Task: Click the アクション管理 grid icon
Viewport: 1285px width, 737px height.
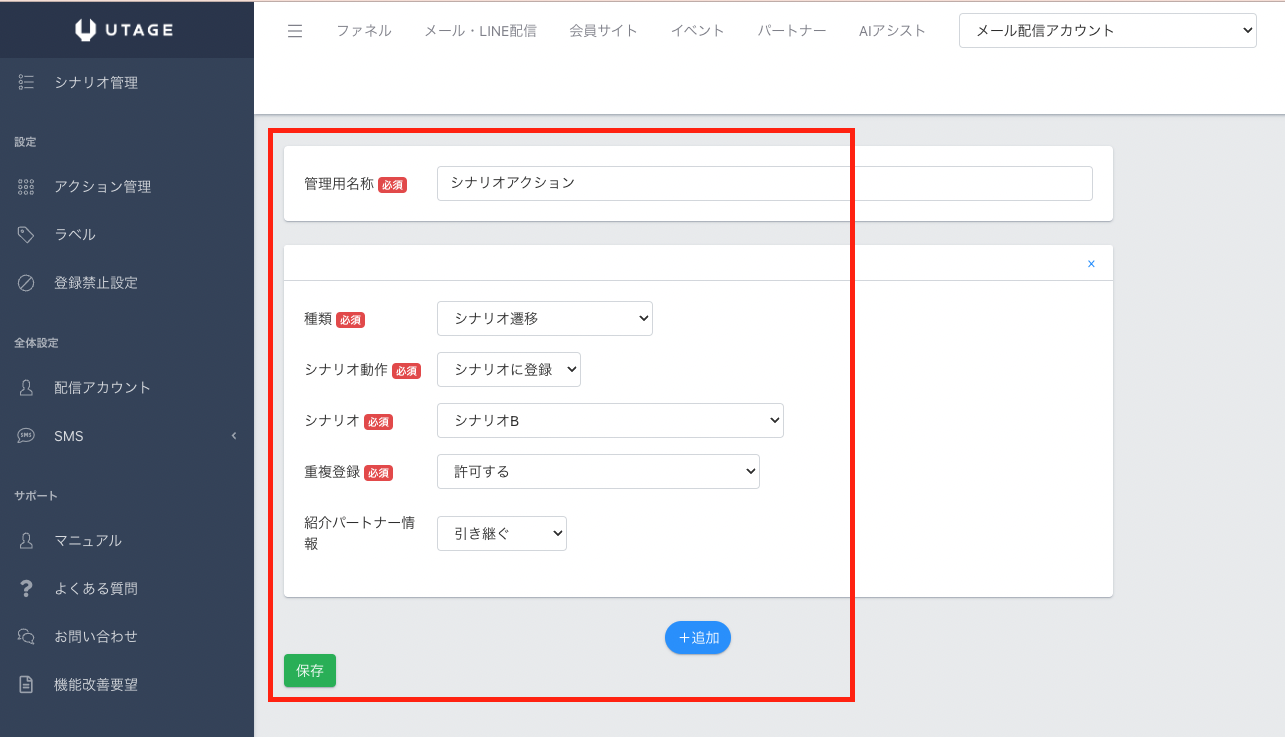Action: [27, 187]
